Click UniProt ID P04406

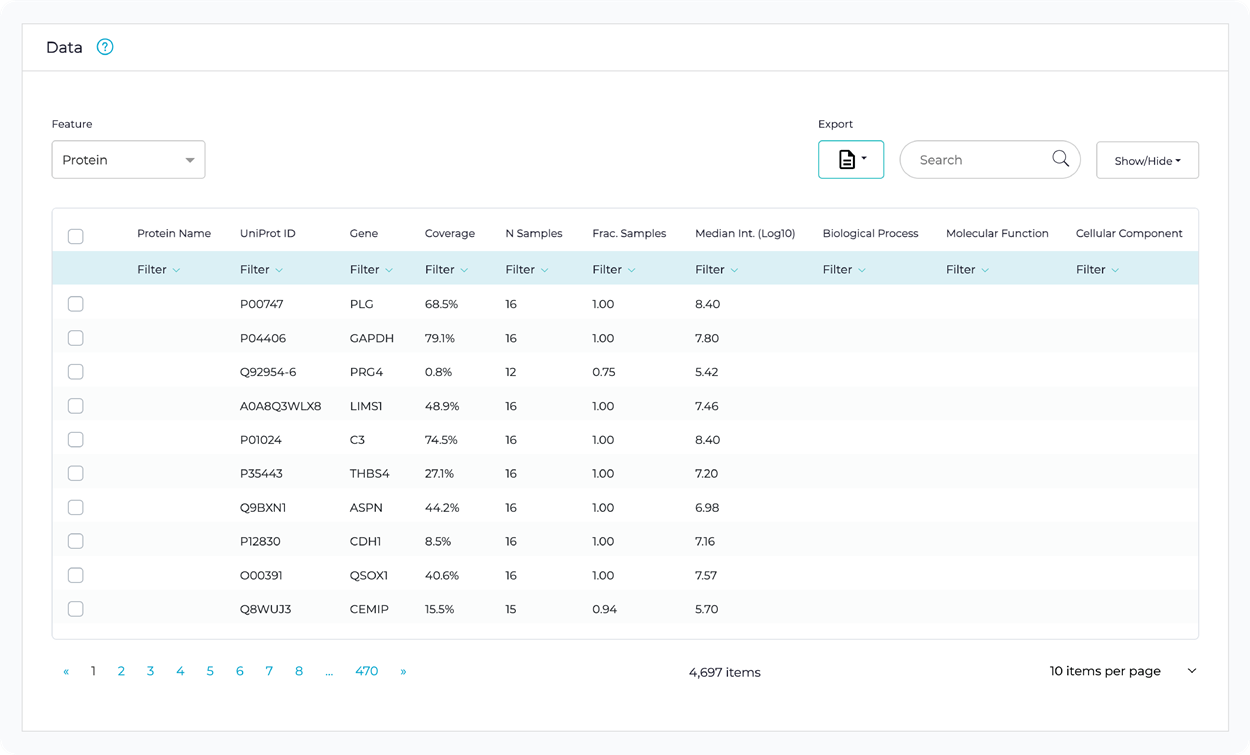[x=263, y=338]
